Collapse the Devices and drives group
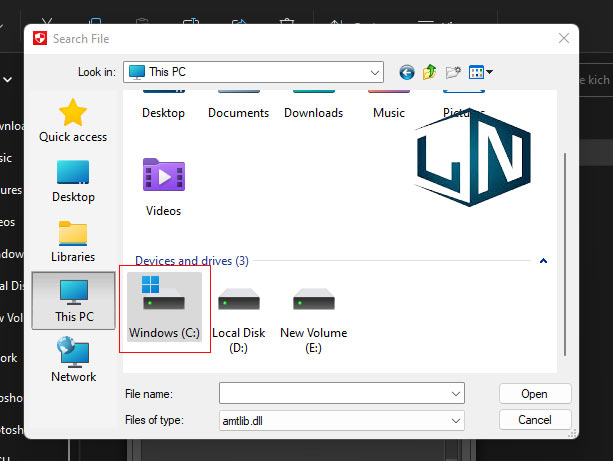Image resolution: width=613 pixels, height=461 pixels. point(543,261)
